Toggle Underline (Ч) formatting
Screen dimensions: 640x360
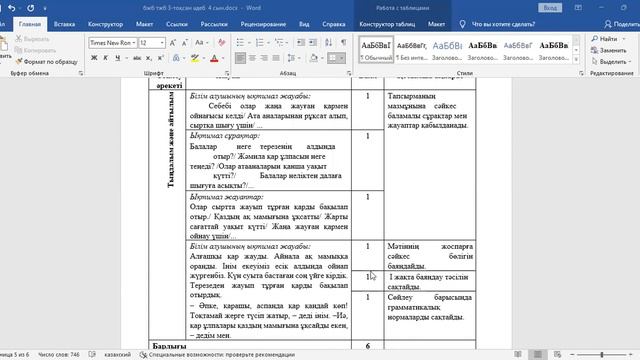pos(118,58)
